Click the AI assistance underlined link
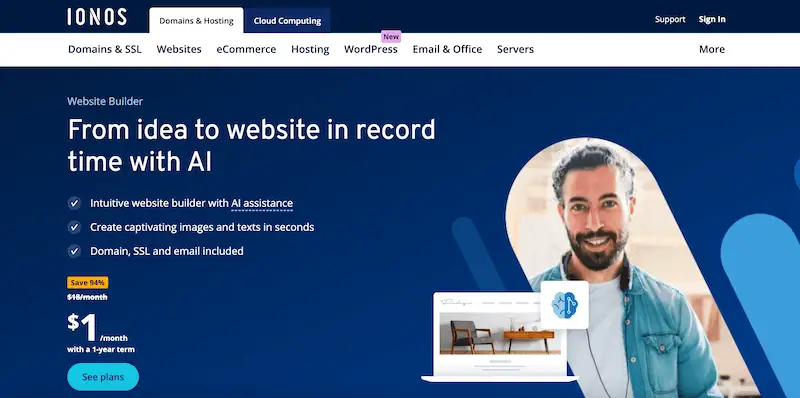800x398 pixels. point(262,203)
